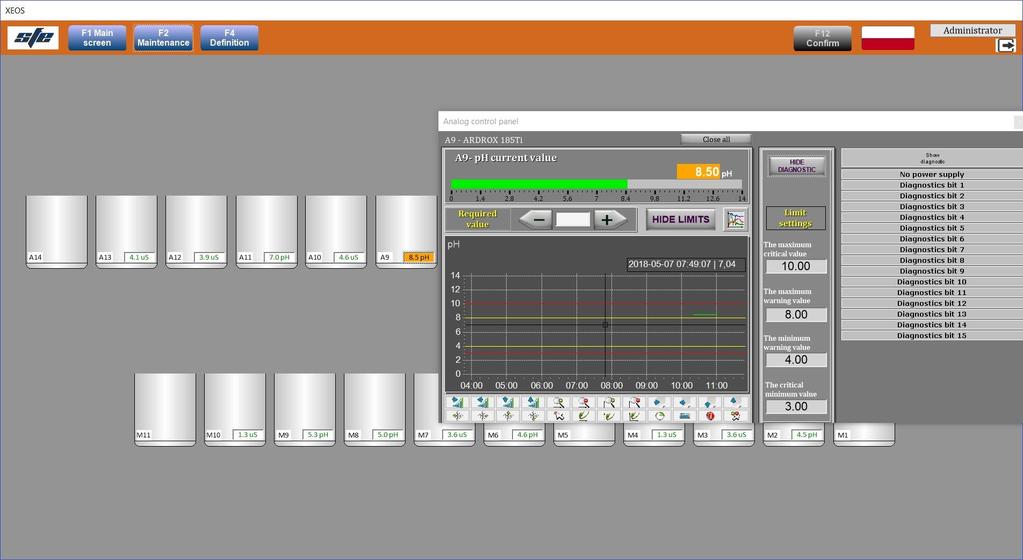This screenshot has width=1023, height=560.
Task: Select tank M11
Action: (x=164, y=409)
